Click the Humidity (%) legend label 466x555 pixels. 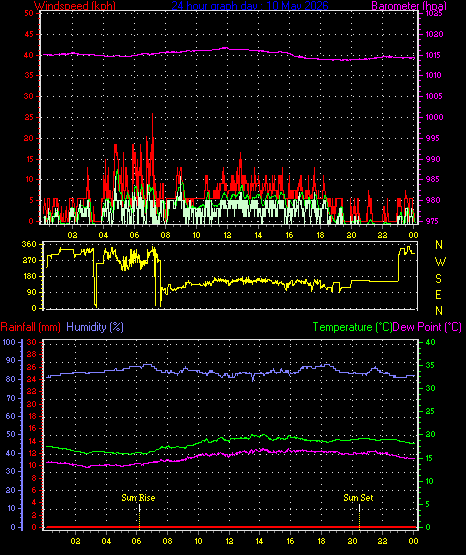coord(95,327)
